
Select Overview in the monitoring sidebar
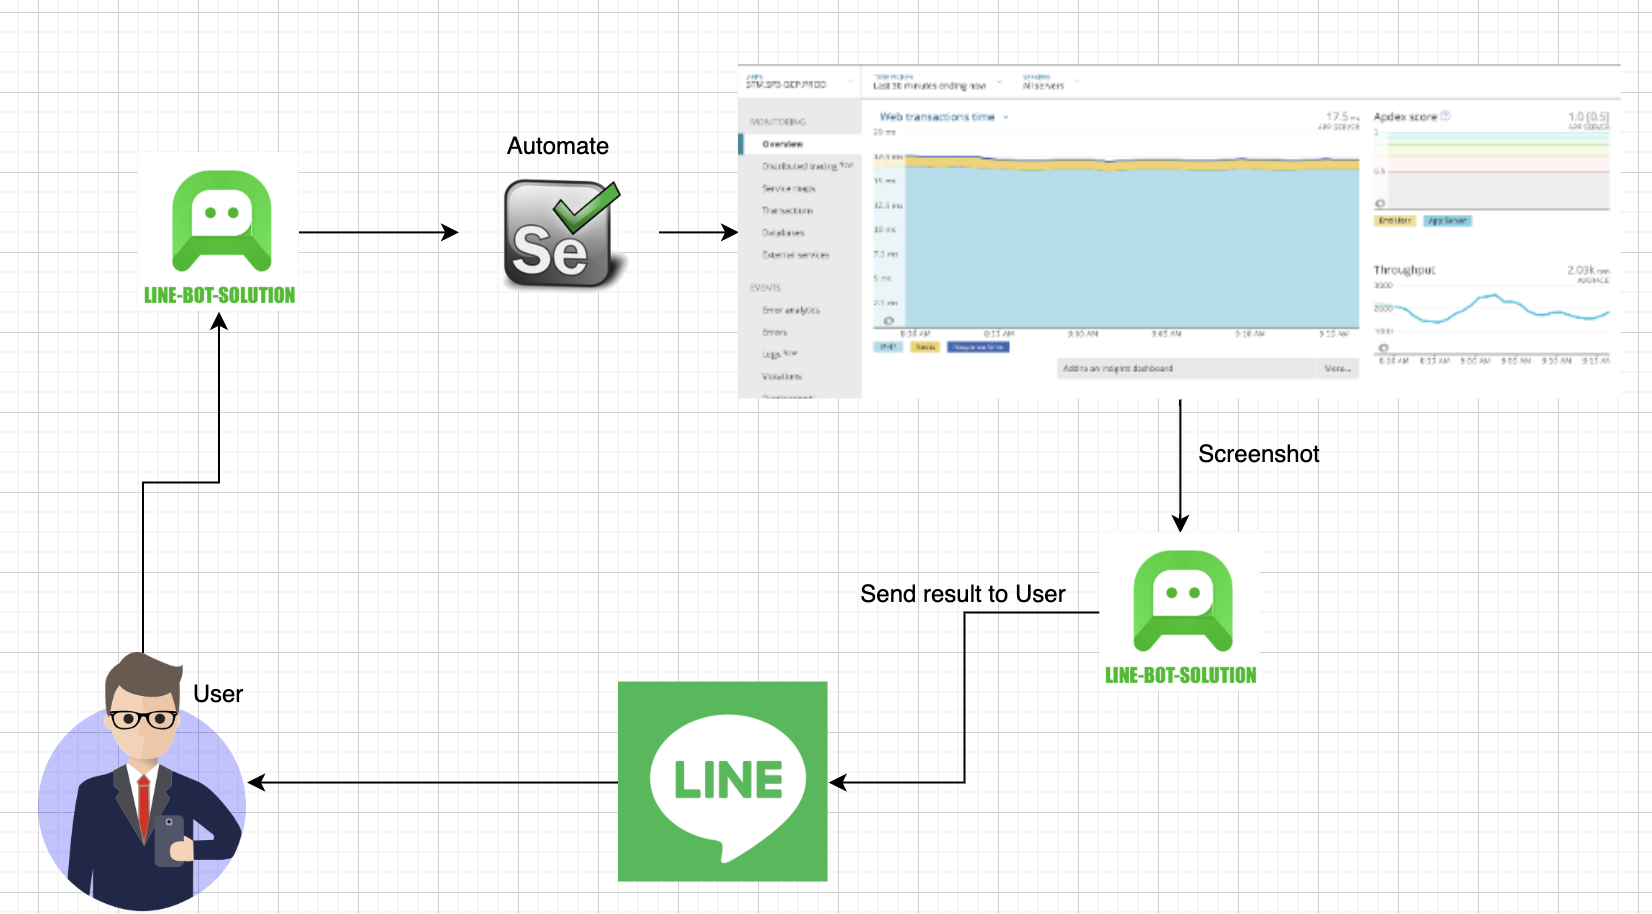(x=782, y=144)
